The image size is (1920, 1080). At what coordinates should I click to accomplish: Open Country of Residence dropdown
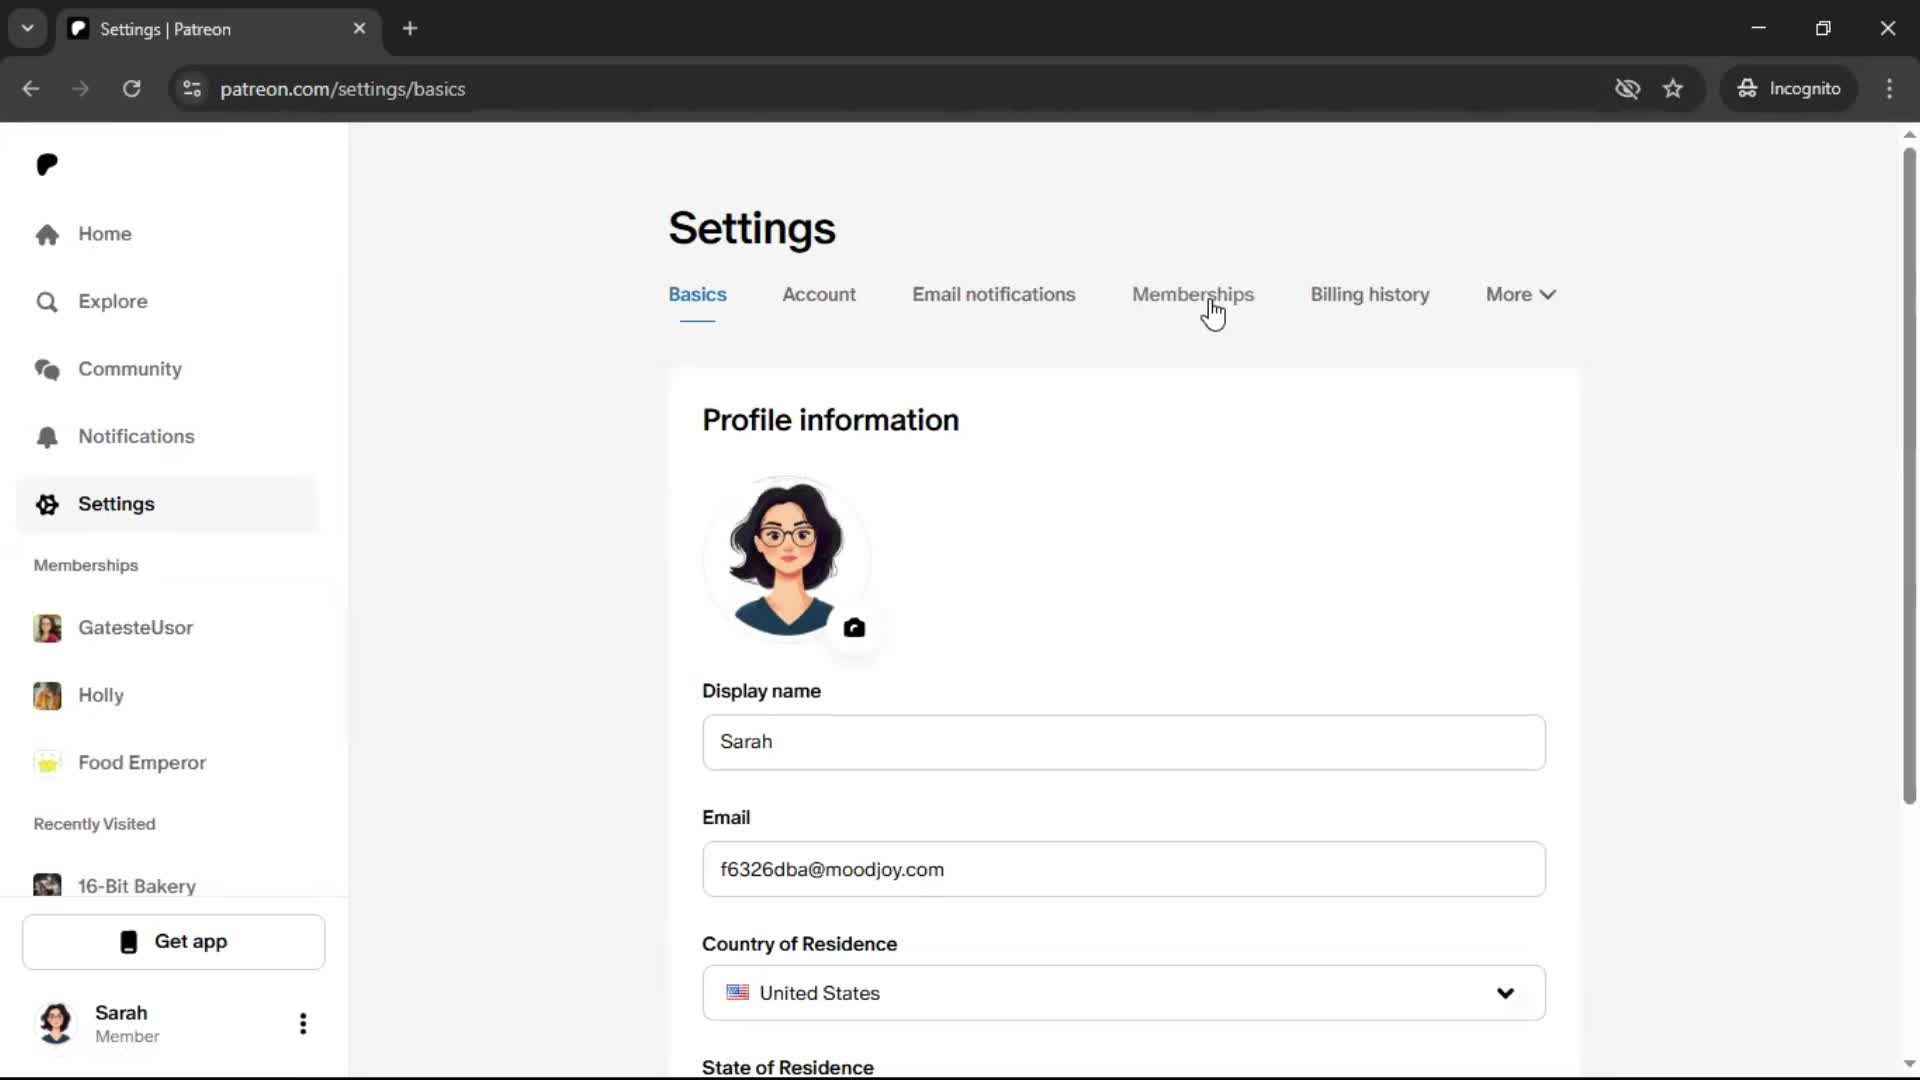click(1123, 993)
